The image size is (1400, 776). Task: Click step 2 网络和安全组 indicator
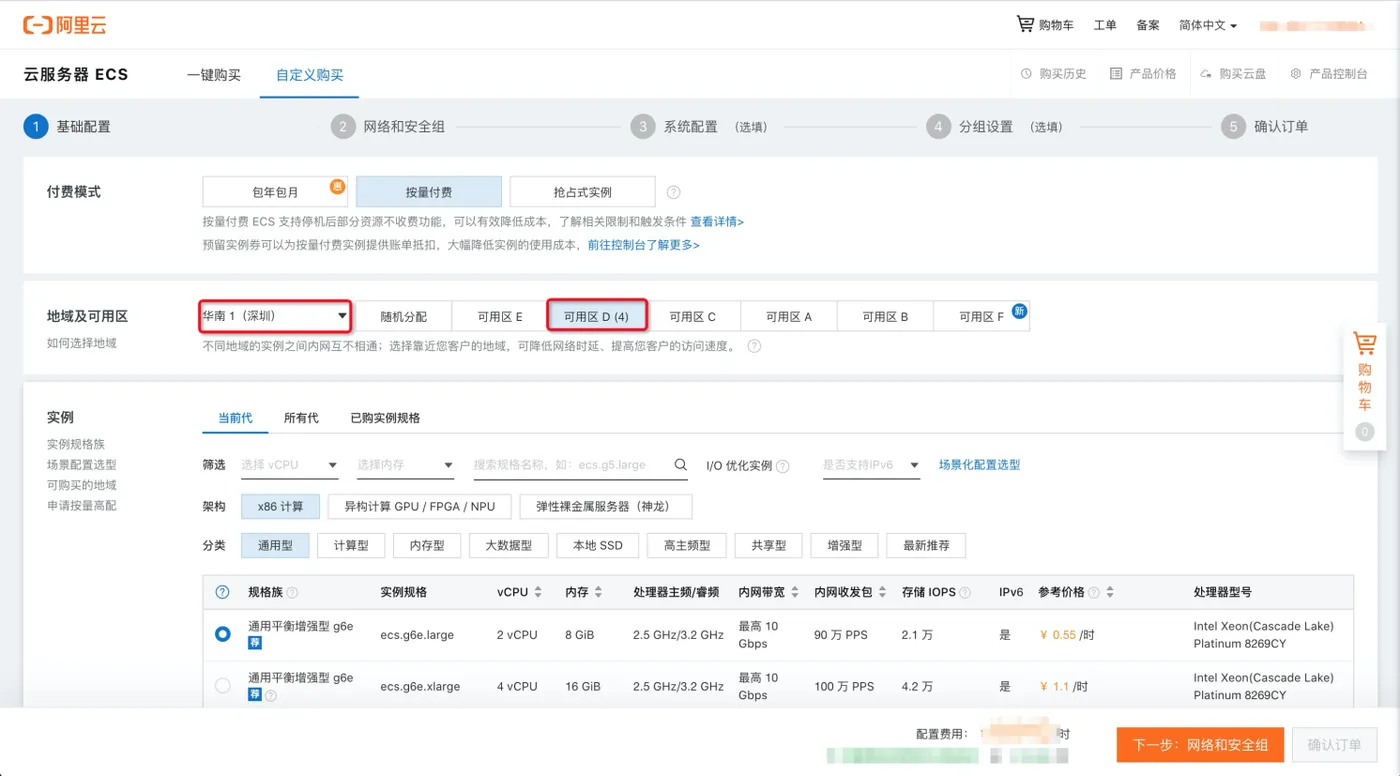tap(388, 127)
